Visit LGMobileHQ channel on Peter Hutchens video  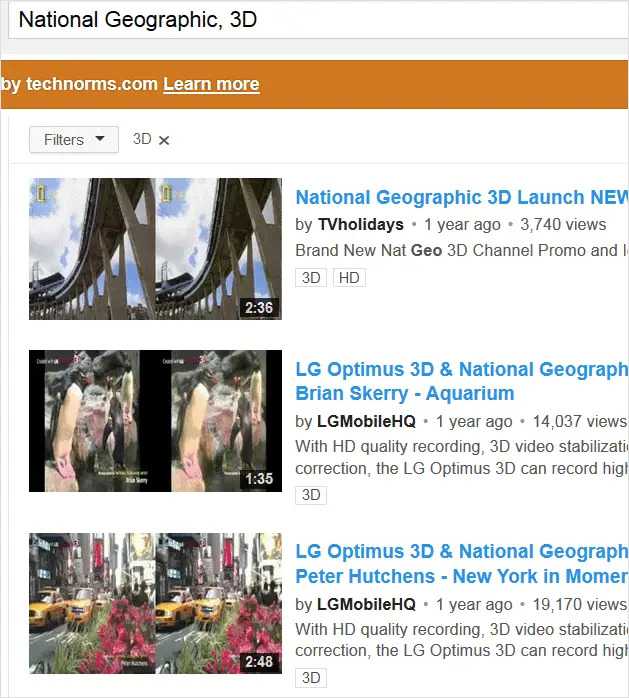pos(366,604)
